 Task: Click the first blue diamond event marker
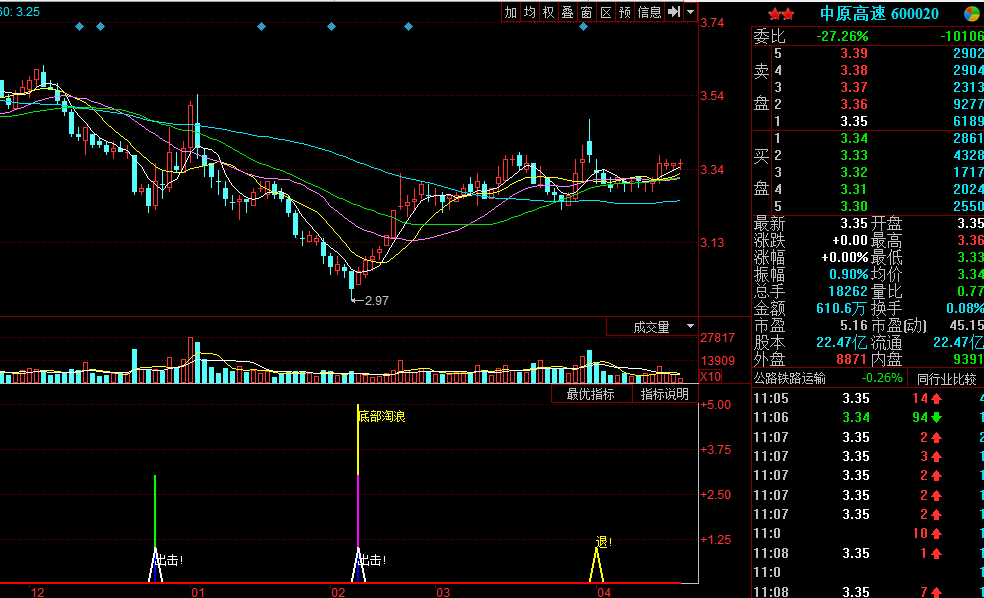80,27
